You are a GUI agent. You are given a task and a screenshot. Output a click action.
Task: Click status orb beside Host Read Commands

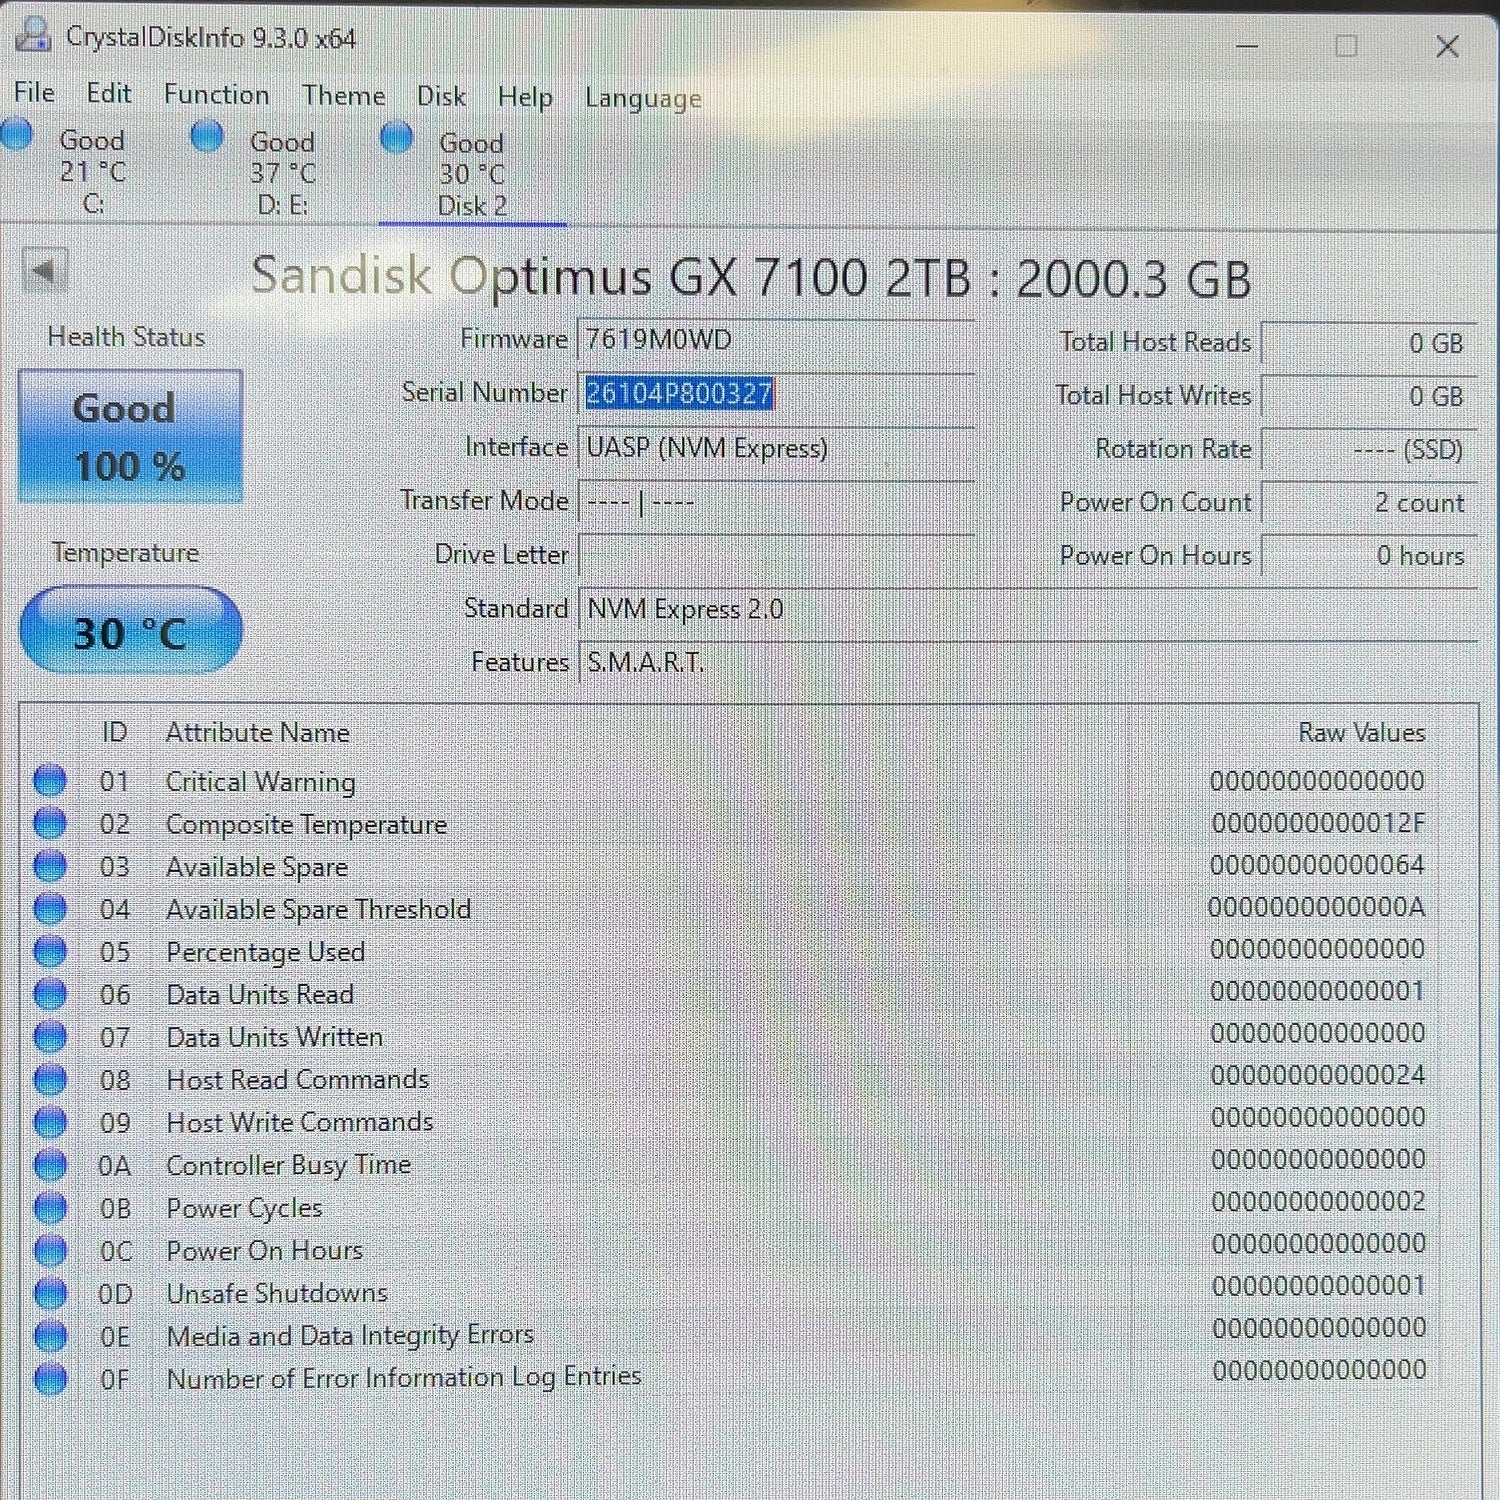point(50,1079)
